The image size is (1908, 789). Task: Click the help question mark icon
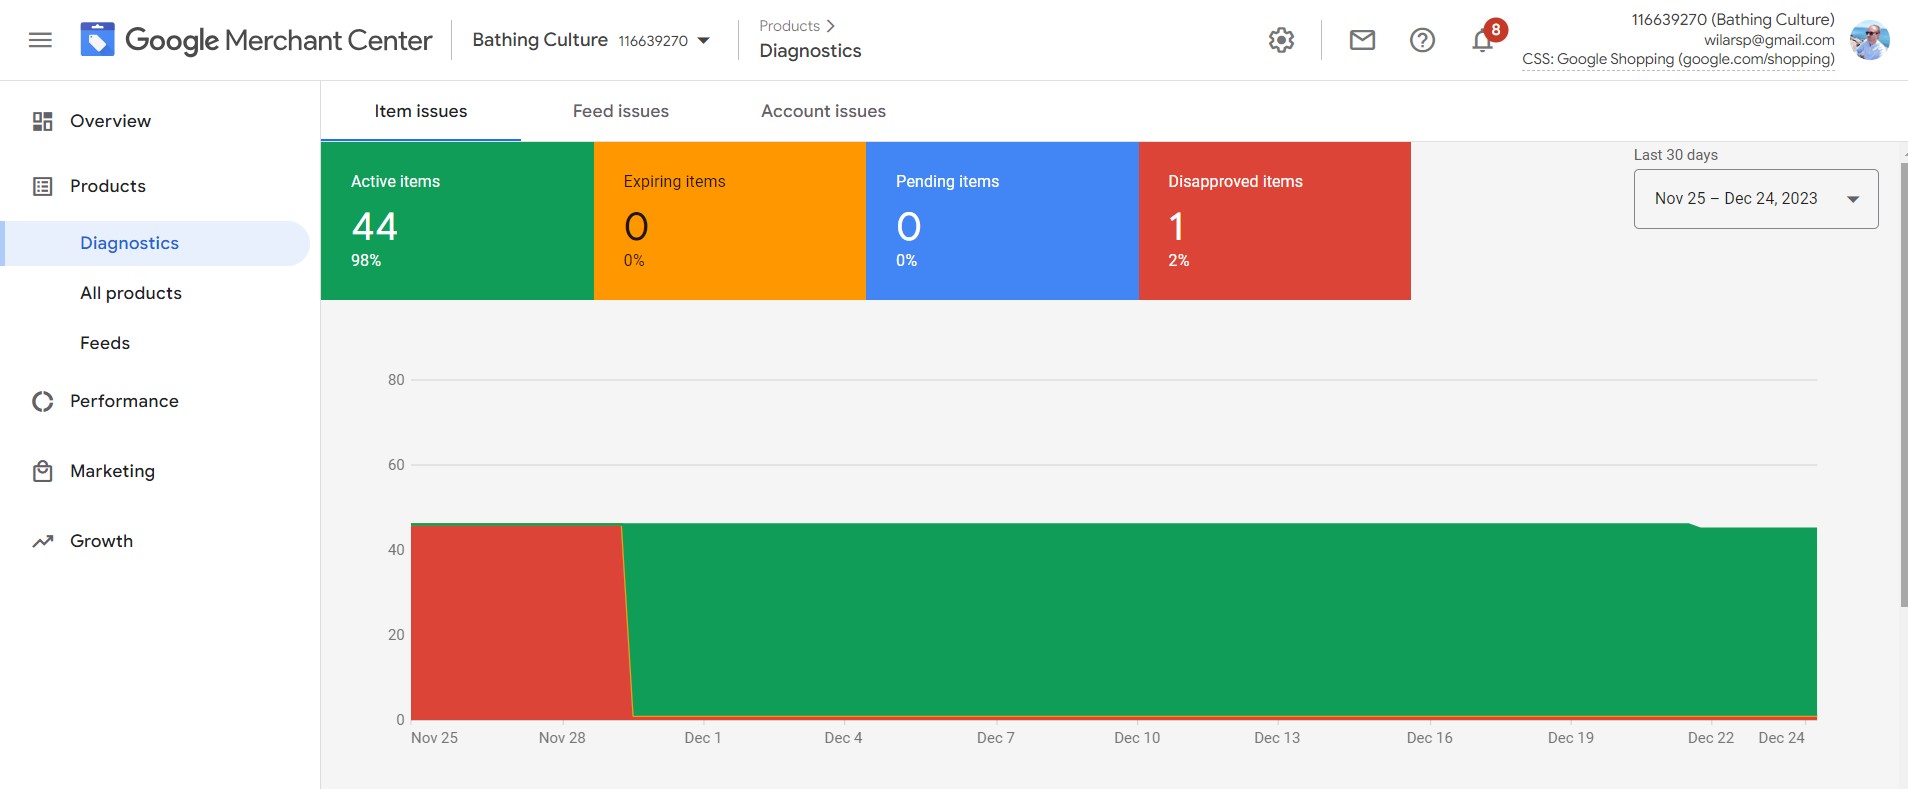pos(1422,40)
